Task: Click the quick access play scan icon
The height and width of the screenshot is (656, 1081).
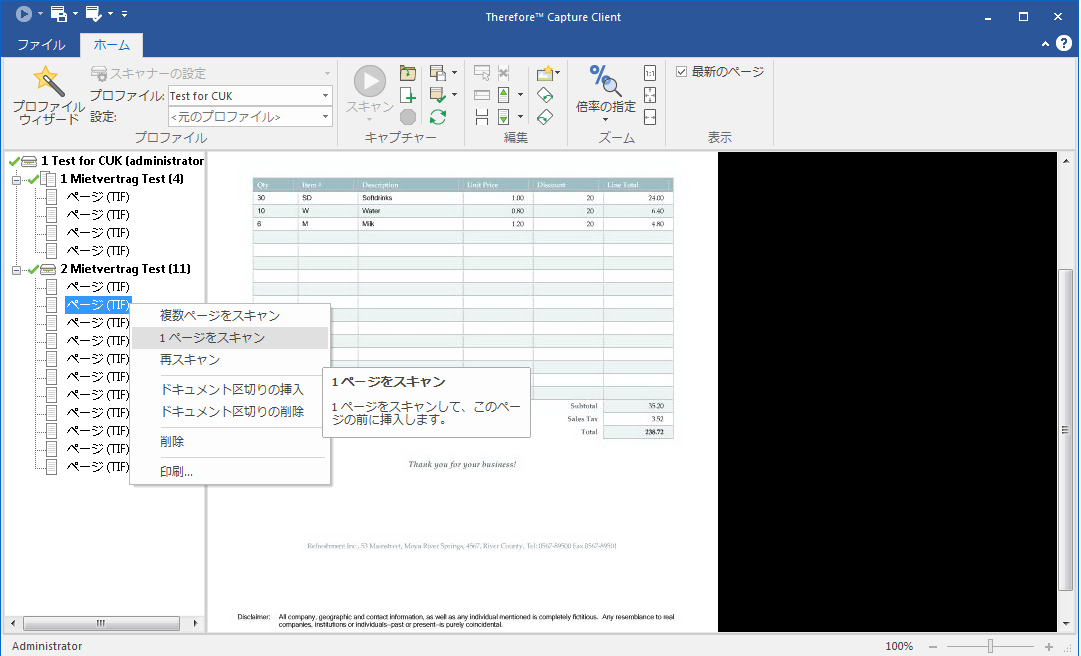Action: 24,13
